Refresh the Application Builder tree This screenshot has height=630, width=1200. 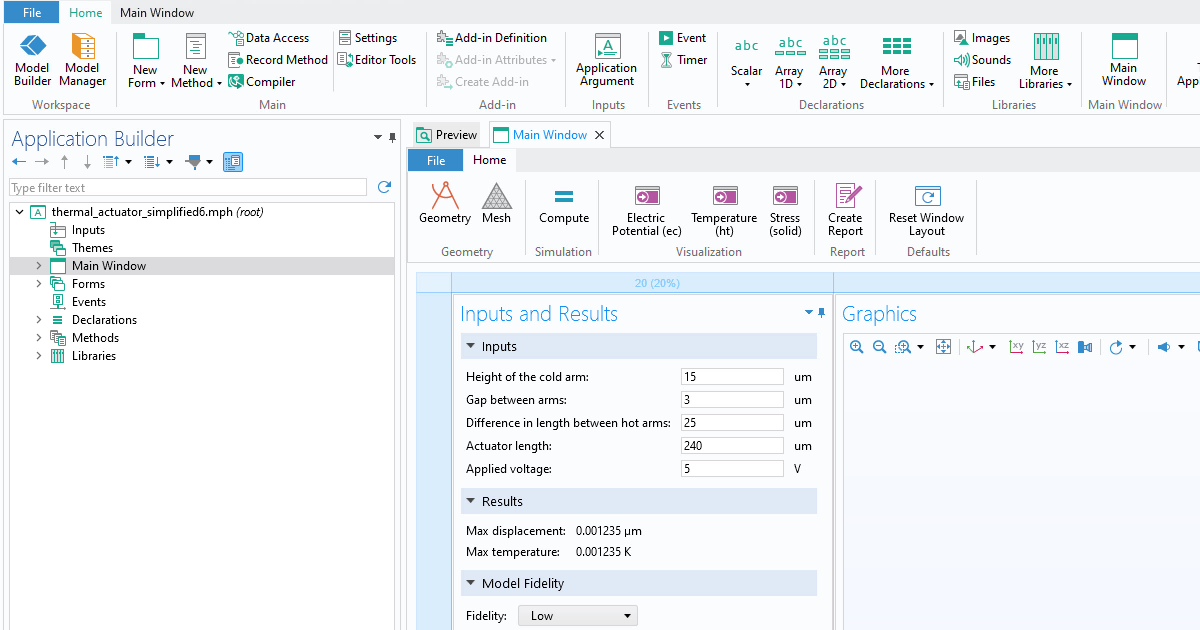tap(384, 187)
